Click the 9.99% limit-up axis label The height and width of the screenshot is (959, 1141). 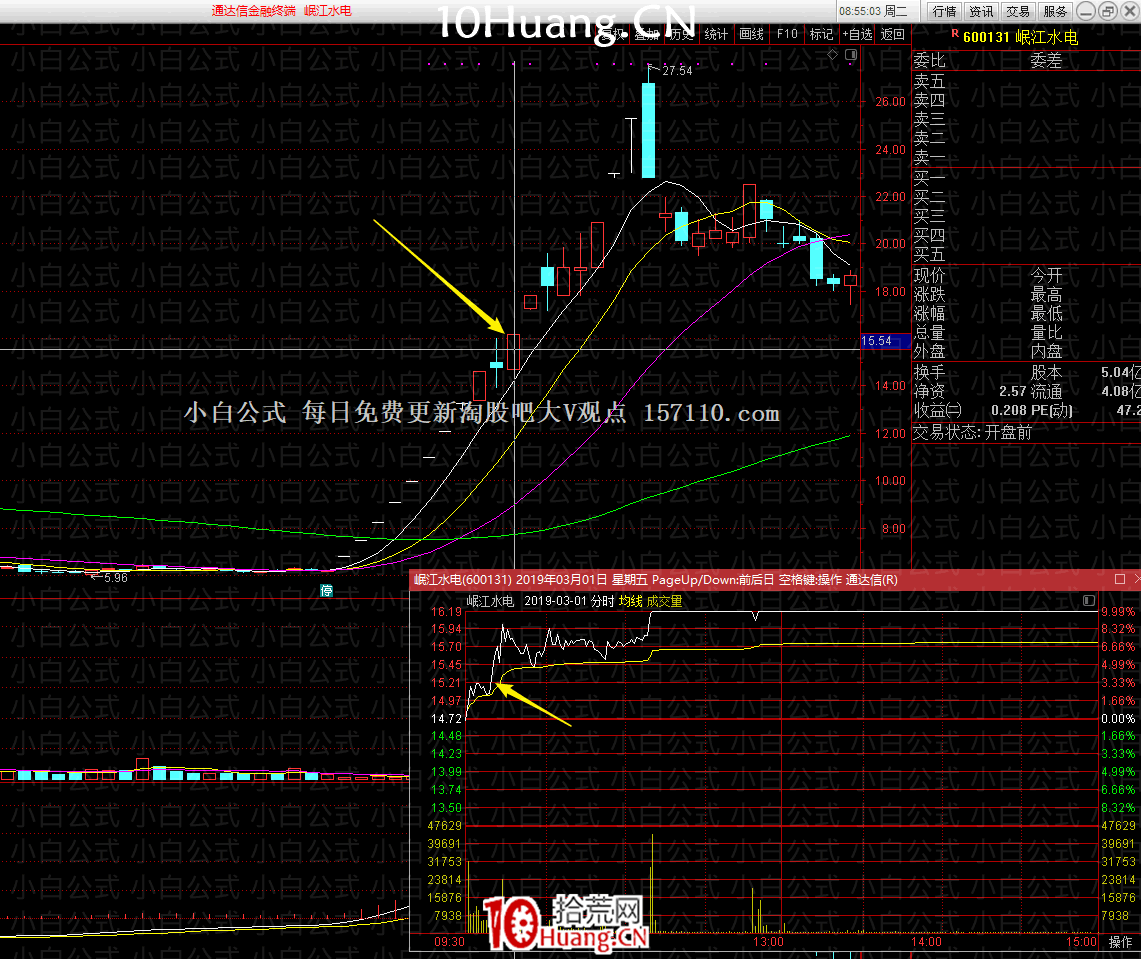(x=1118, y=612)
